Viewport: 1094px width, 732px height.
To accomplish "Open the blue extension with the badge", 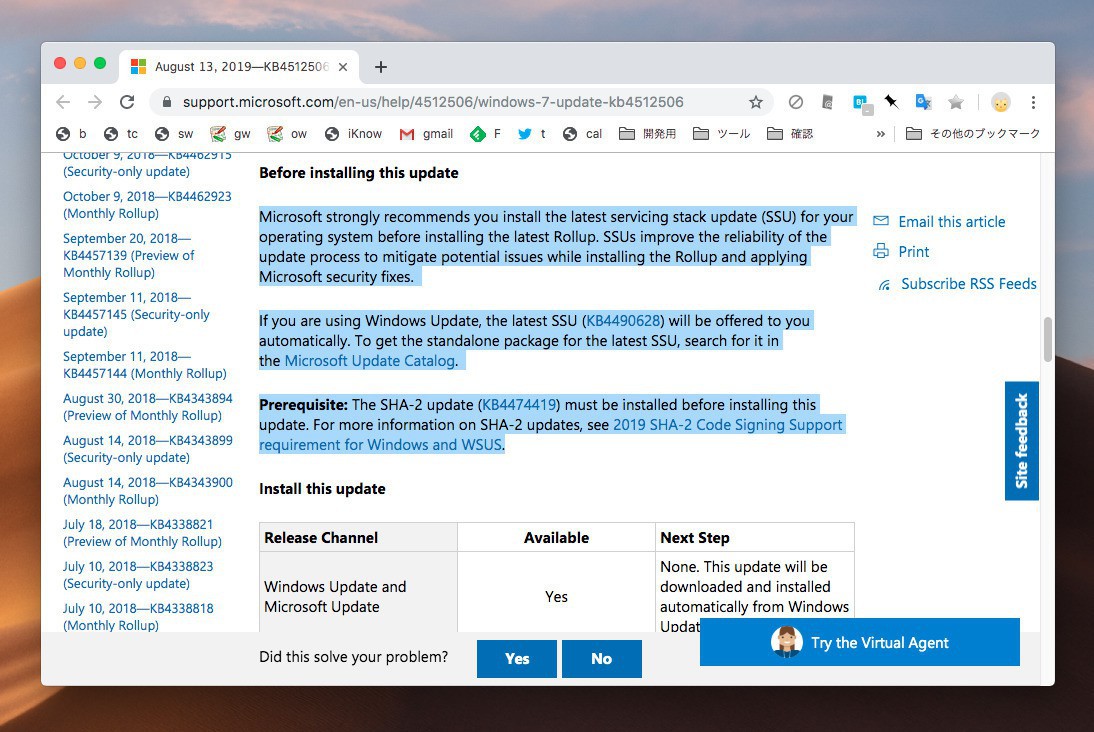I will pos(862,103).
